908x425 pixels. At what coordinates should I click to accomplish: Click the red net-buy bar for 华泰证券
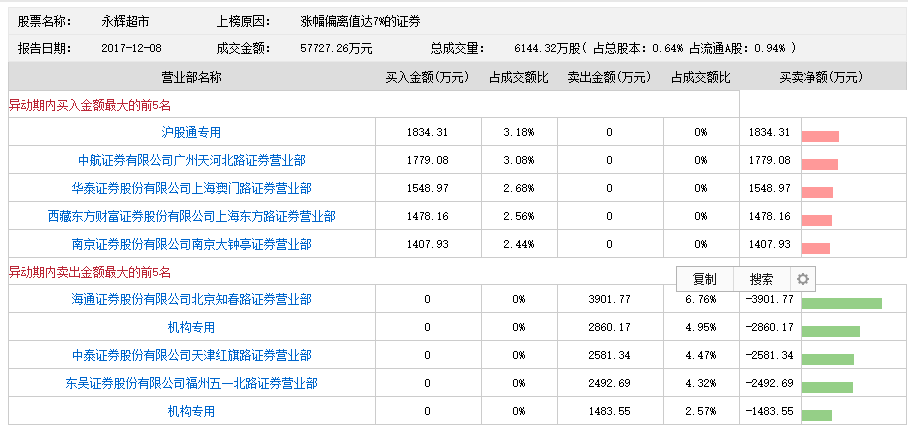[817, 192]
